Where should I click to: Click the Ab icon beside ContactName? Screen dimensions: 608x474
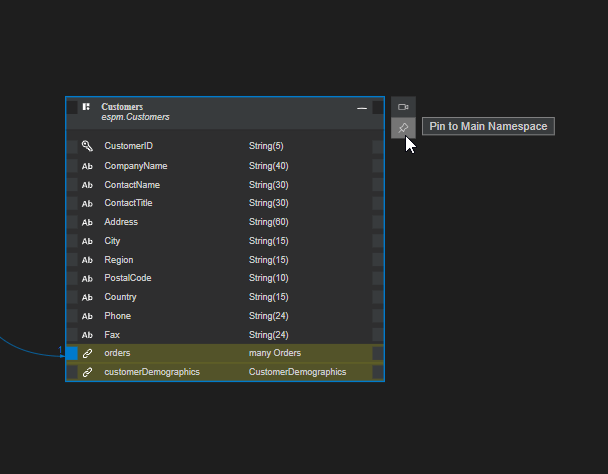(x=87, y=185)
